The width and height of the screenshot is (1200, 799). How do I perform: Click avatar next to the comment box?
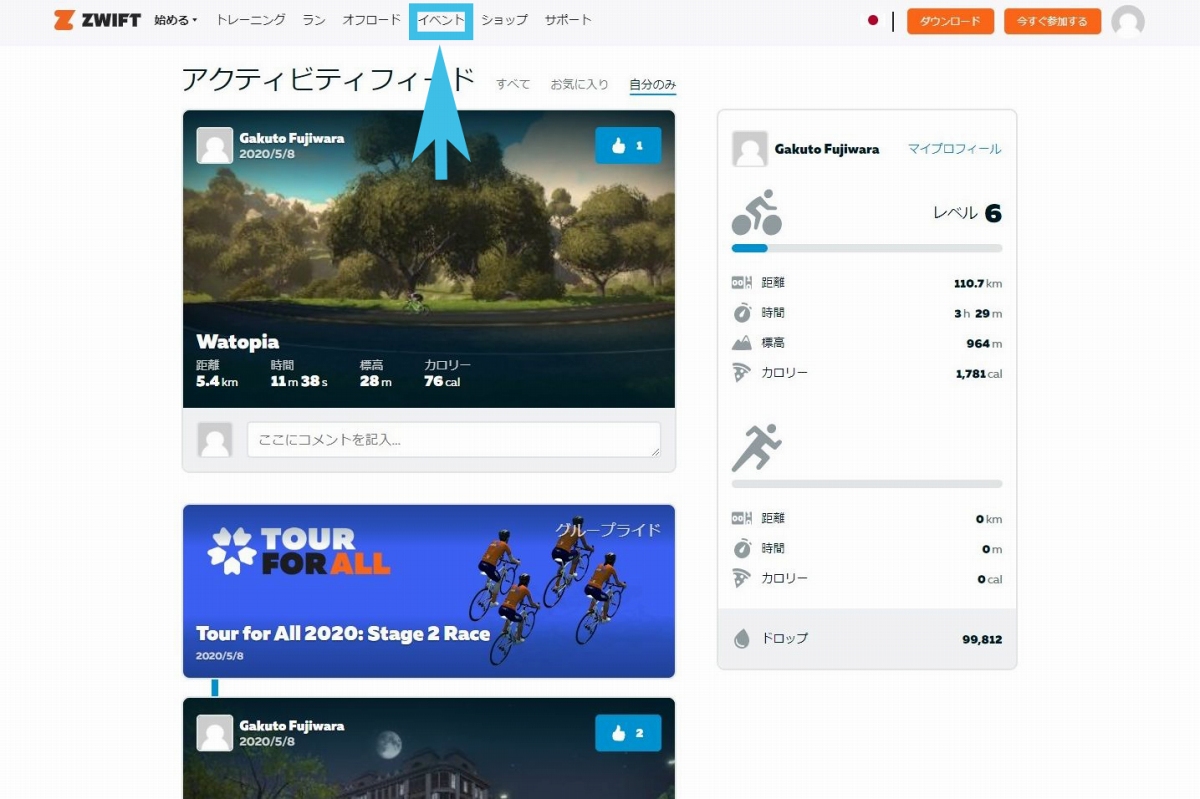point(215,439)
